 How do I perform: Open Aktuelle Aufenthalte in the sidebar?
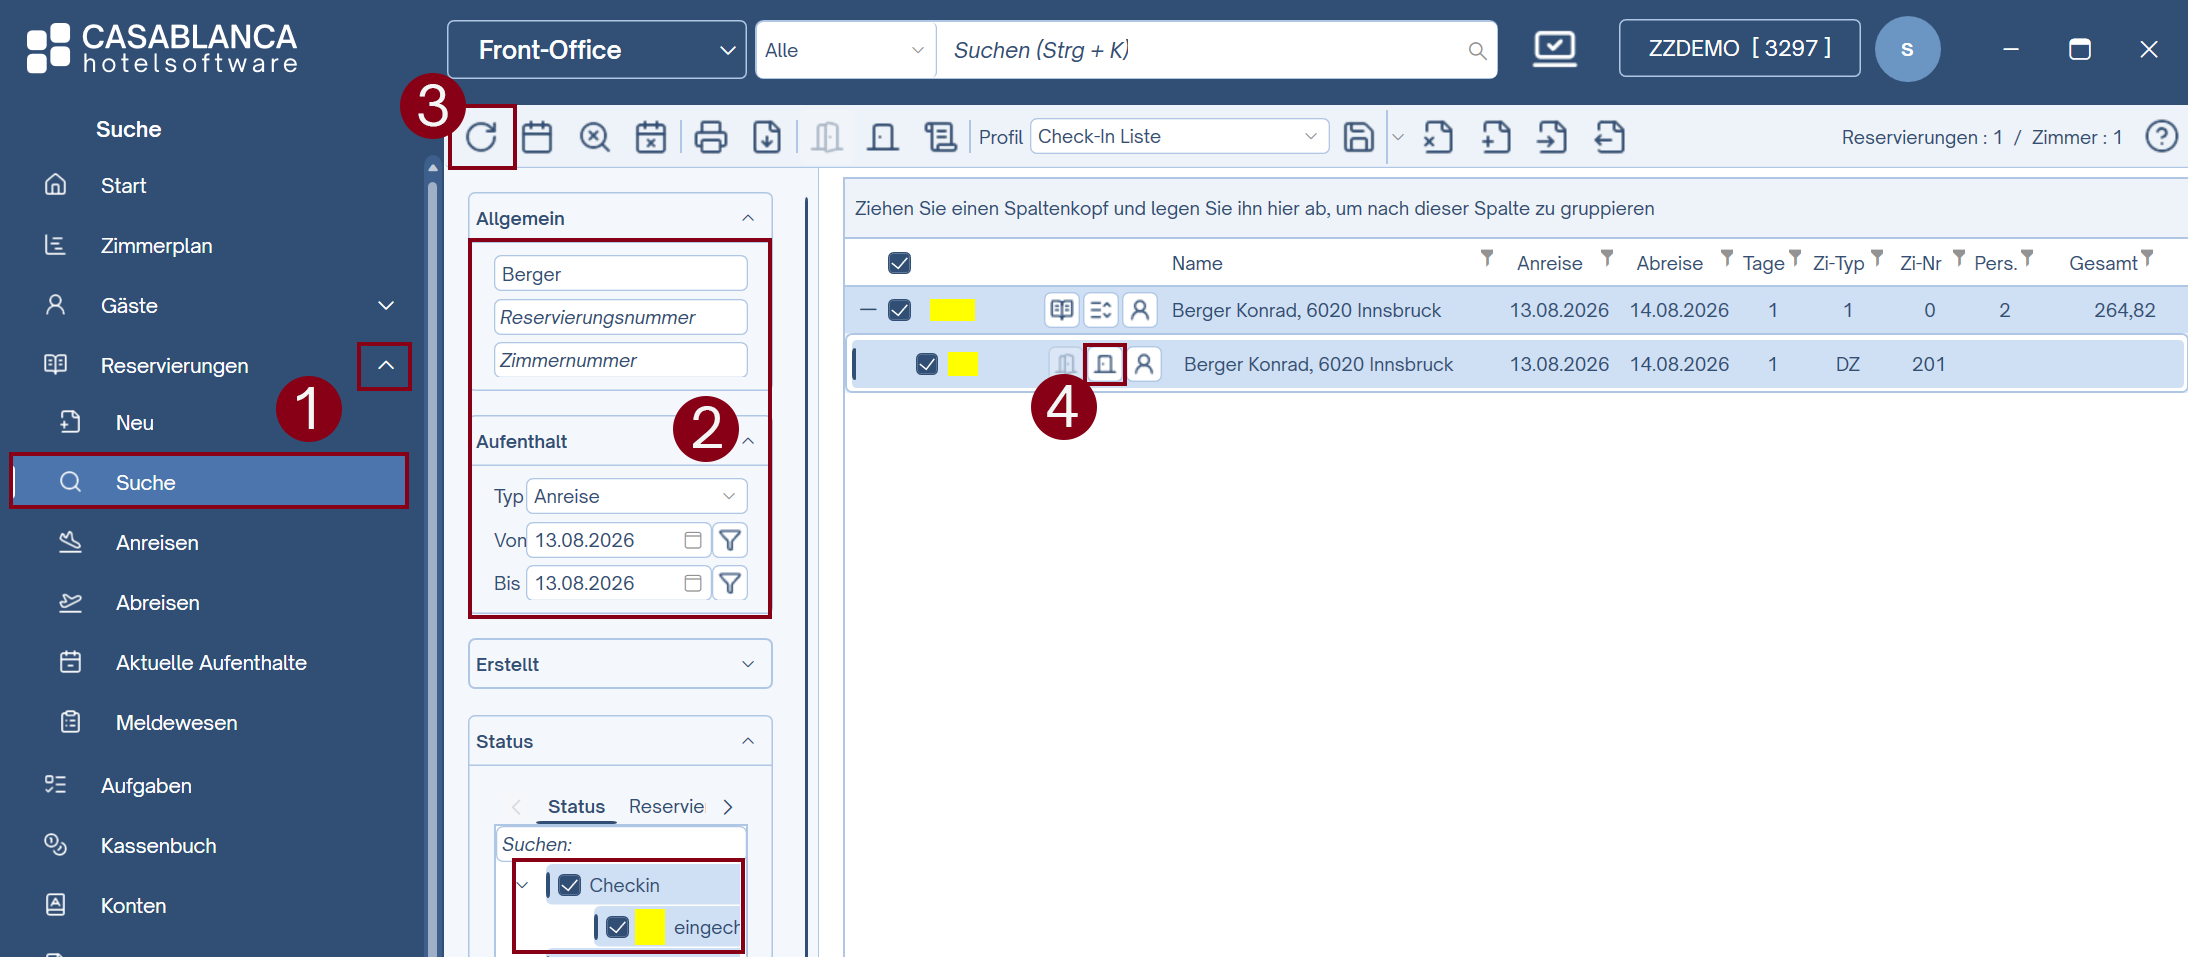point(211,663)
